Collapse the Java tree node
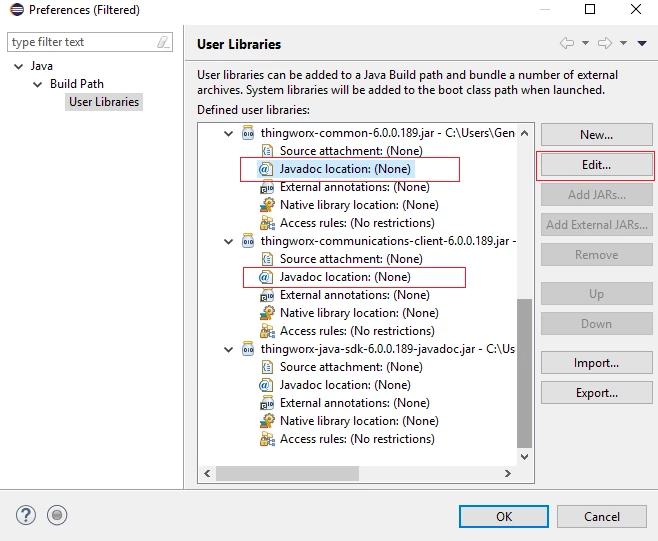658x541 pixels. coord(18,66)
